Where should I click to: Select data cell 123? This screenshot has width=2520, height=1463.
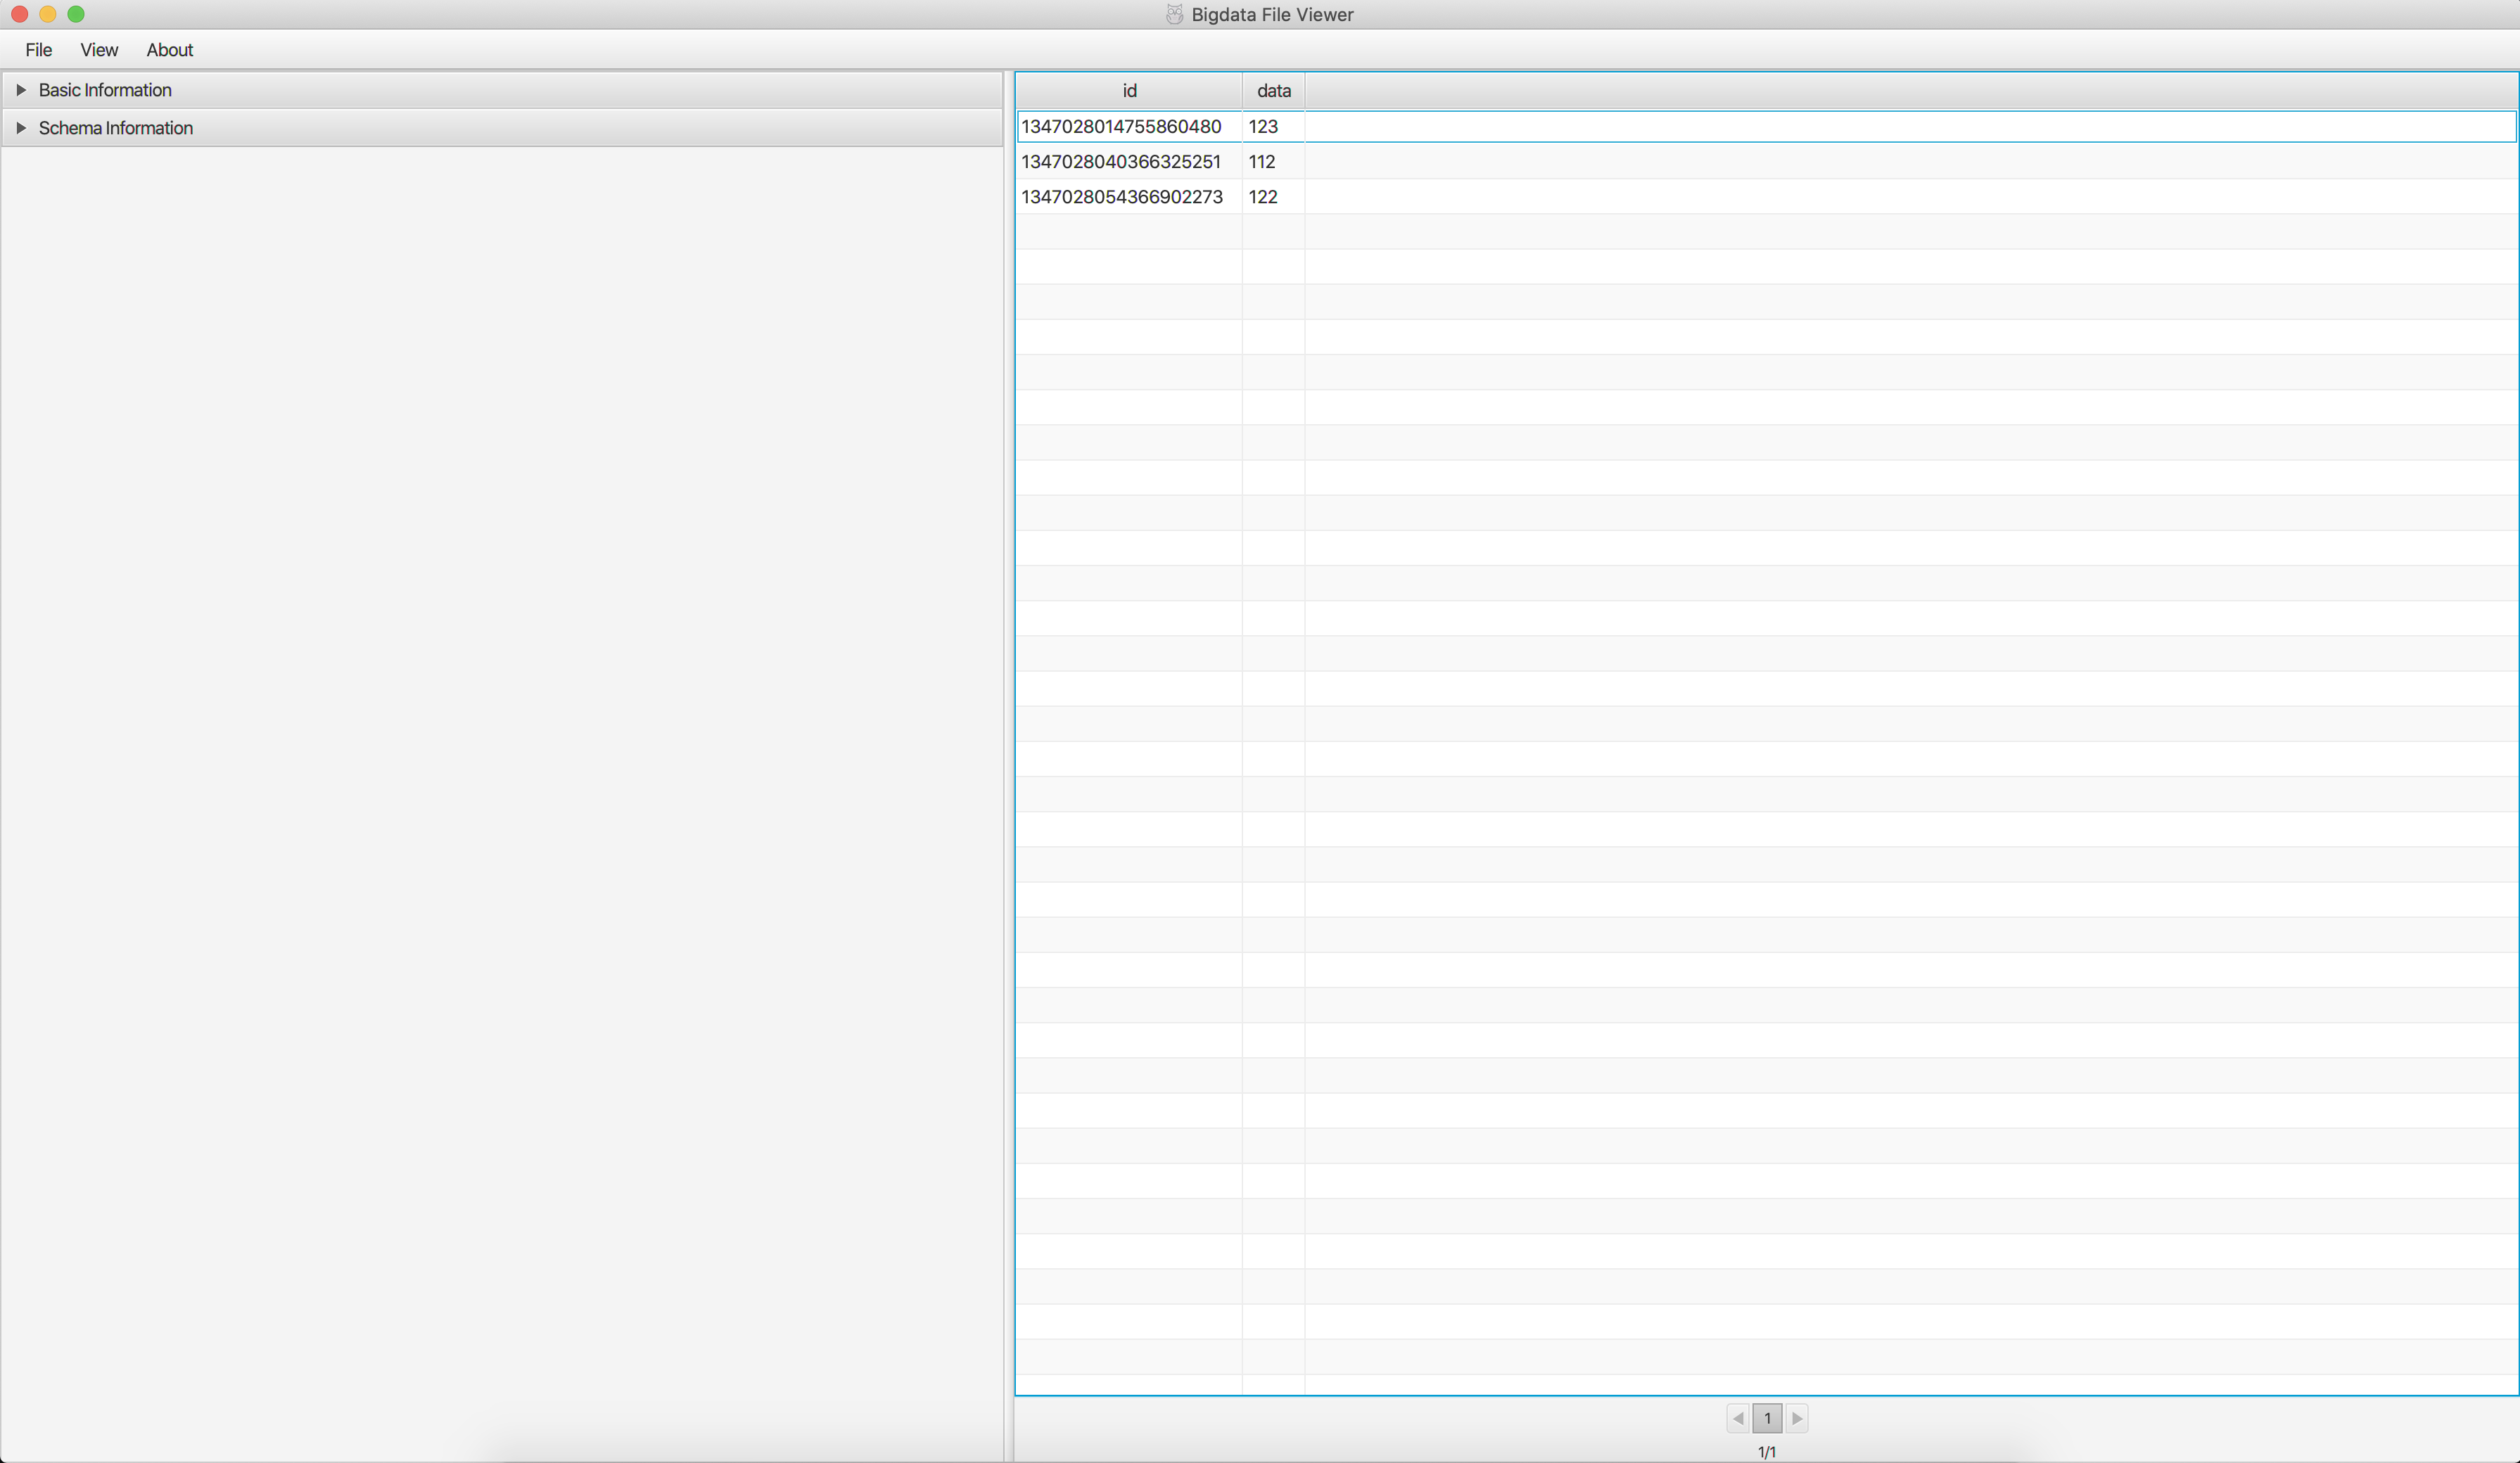click(1273, 127)
